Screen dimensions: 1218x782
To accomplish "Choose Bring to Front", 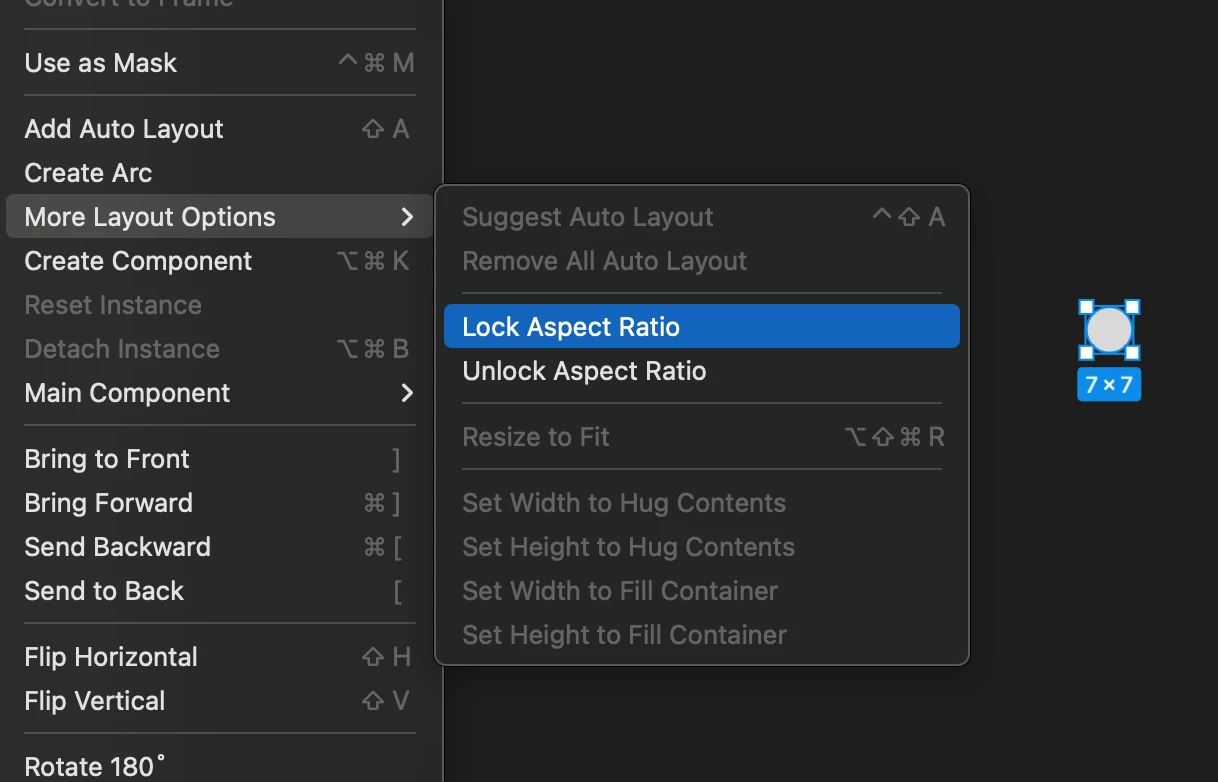I will 107,459.
